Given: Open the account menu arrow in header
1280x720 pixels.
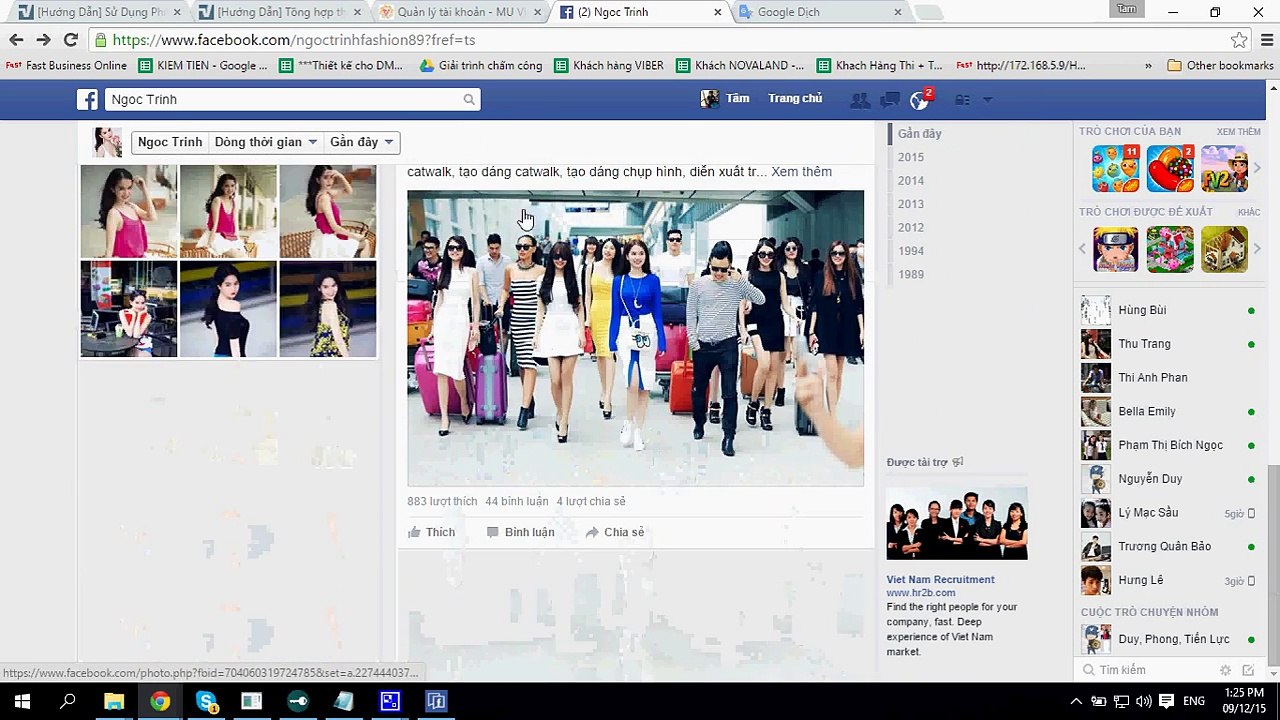Looking at the screenshot, I should [987, 100].
